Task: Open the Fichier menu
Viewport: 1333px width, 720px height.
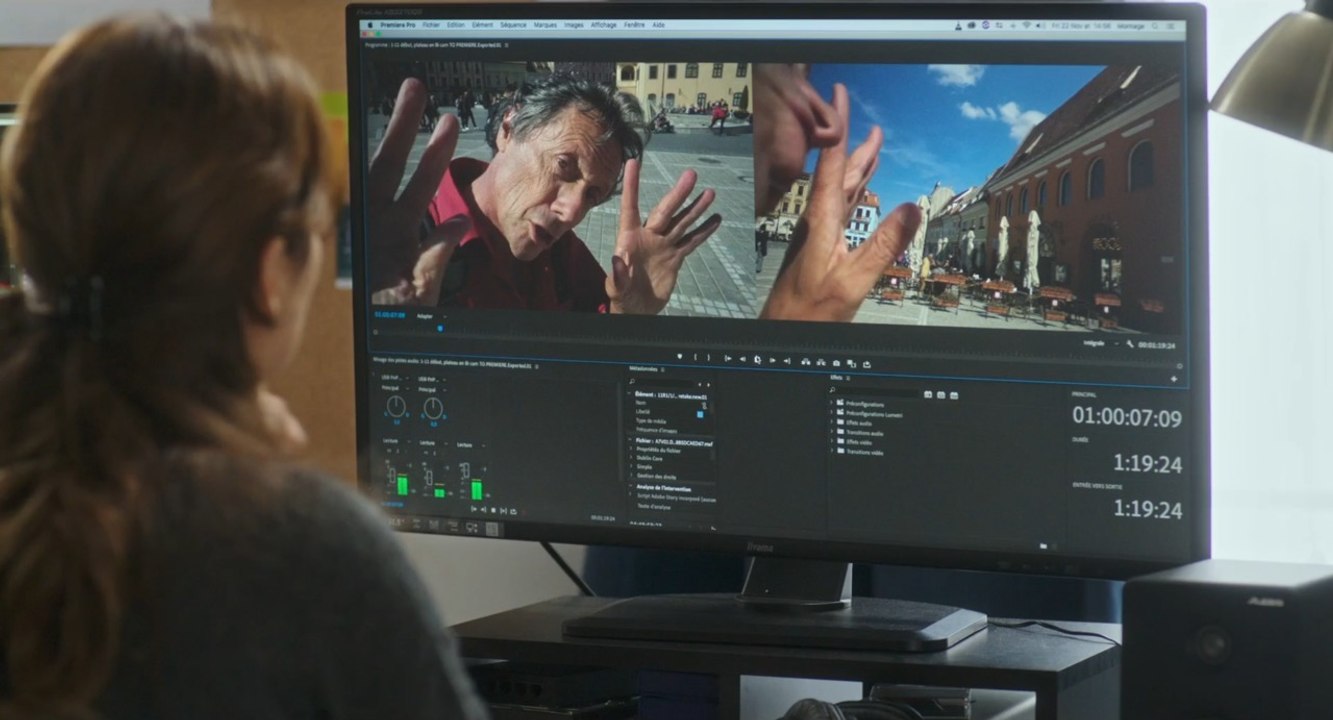Action: (431, 25)
